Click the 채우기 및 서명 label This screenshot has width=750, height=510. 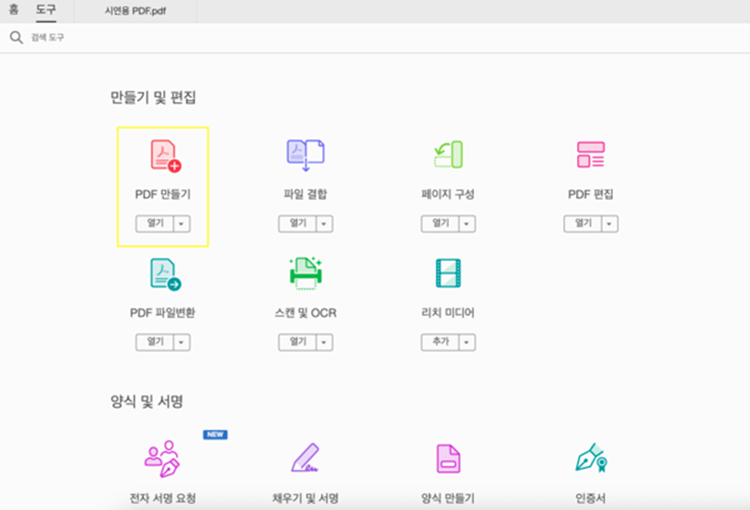click(305, 499)
